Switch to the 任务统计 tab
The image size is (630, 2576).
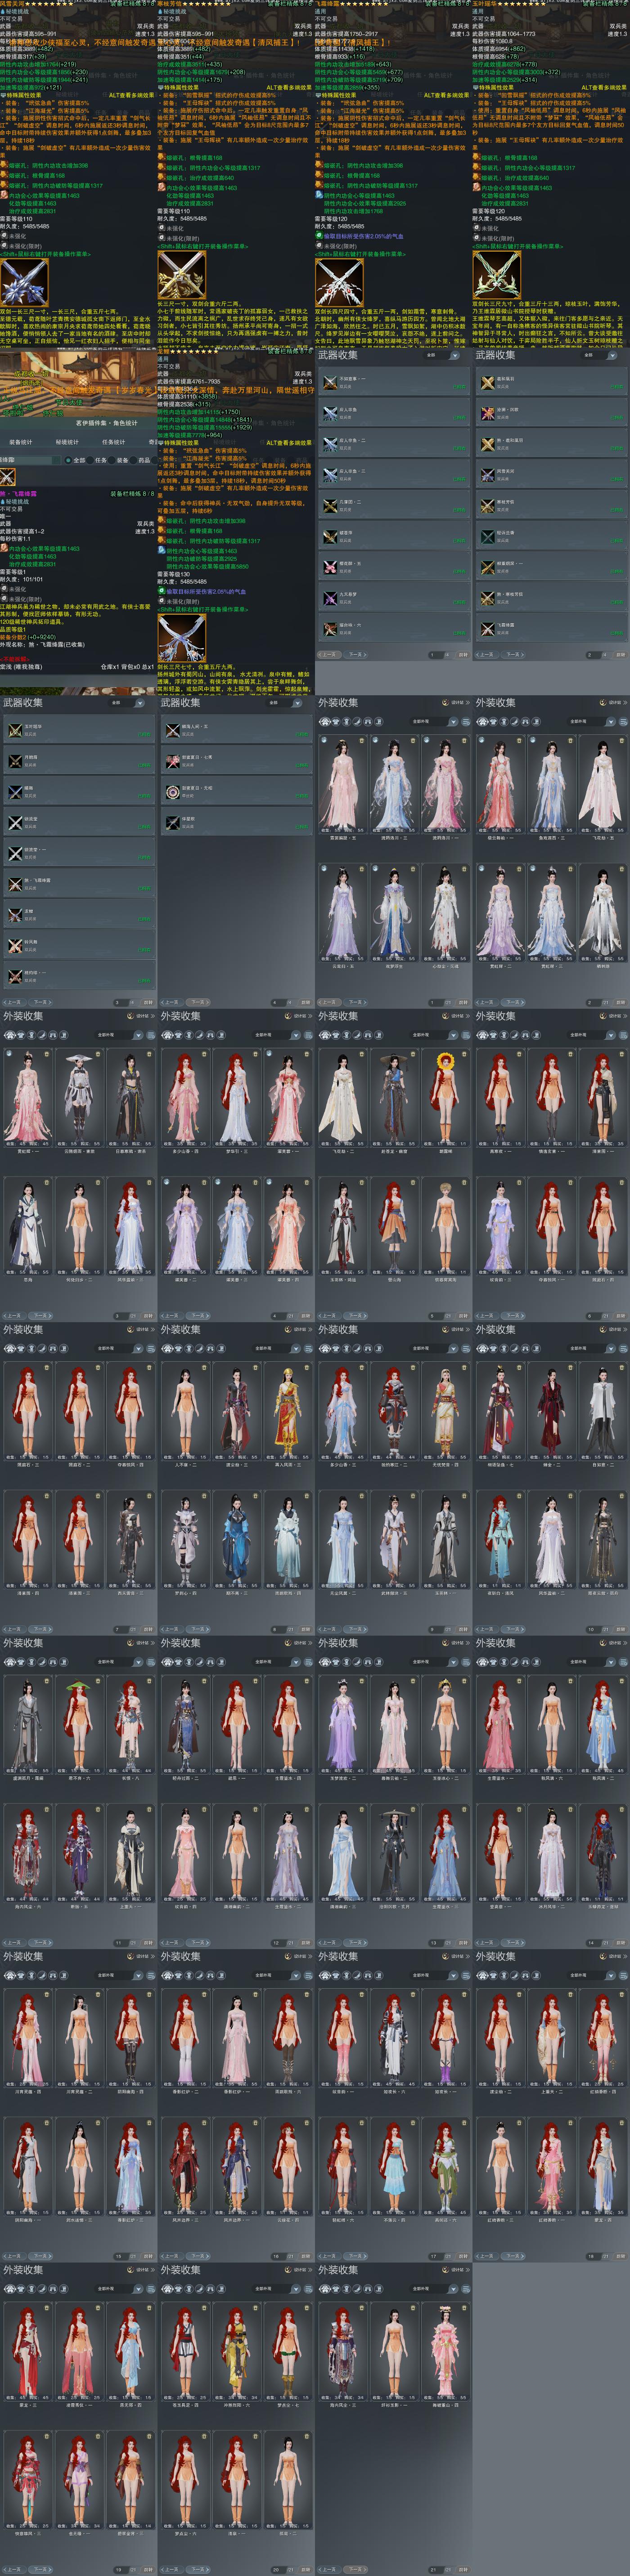114,441
